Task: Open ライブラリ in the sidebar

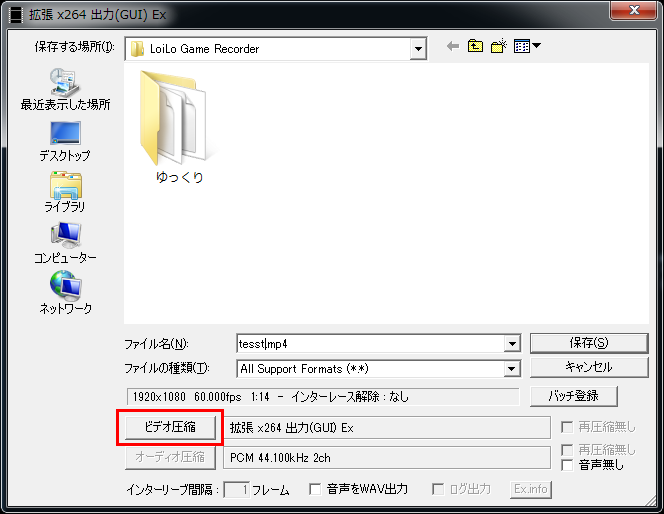Action: point(65,192)
